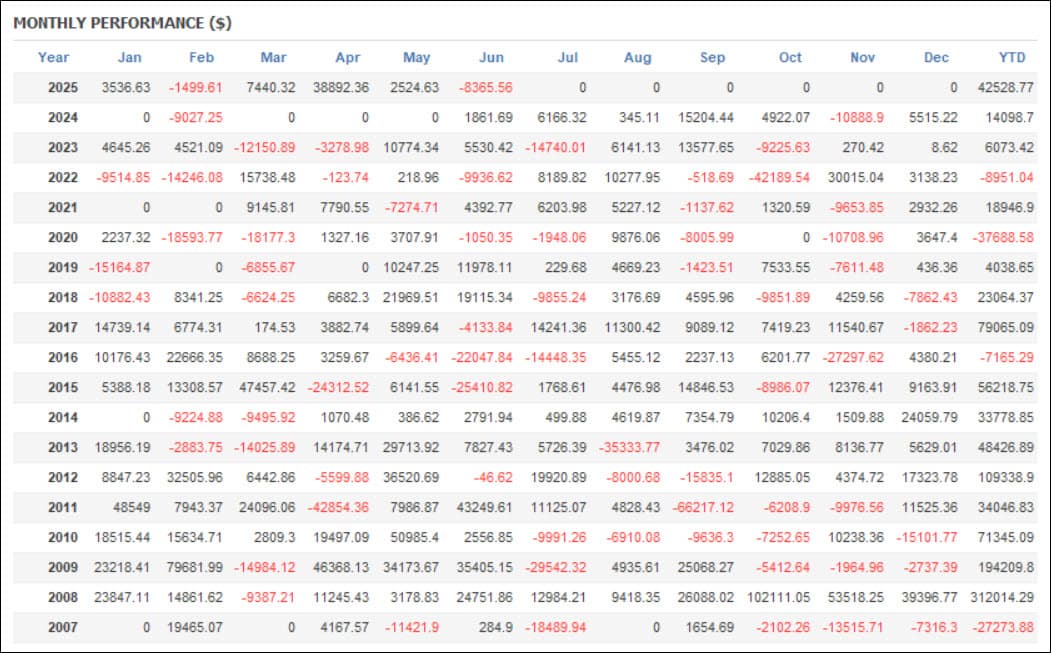The height and width of the screenshot is (653, 1051).
Task: Select the 2017 year row label
Action: (62, 328)
